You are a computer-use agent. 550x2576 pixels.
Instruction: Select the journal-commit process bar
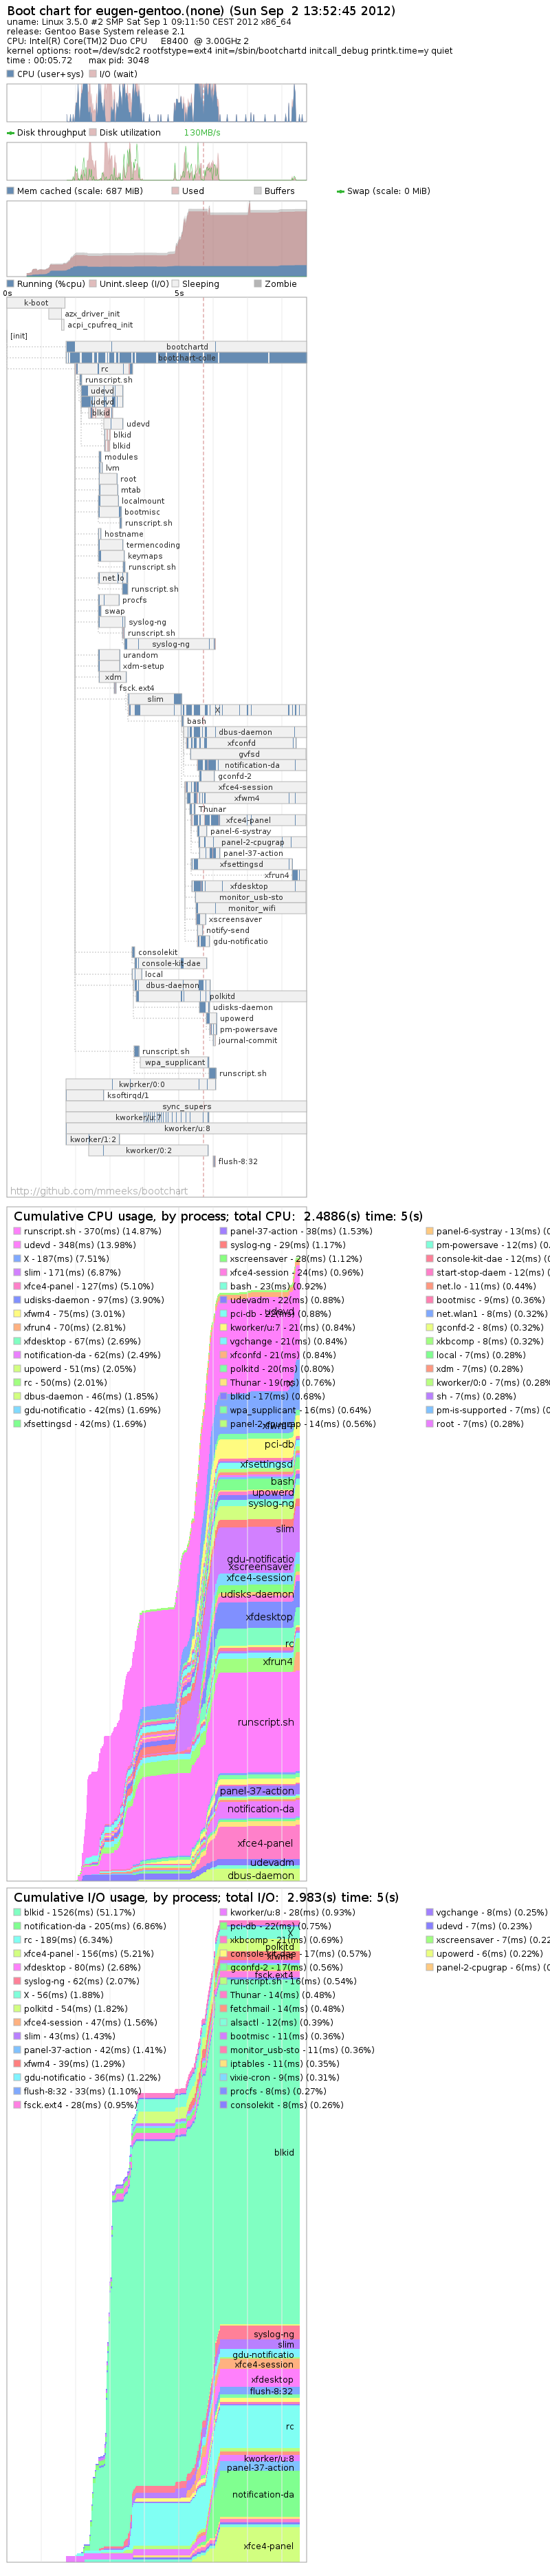coord(215,1039)
